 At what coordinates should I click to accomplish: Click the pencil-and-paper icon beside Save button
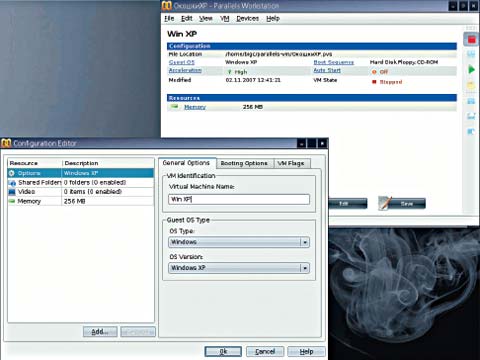tap(385, 203)
